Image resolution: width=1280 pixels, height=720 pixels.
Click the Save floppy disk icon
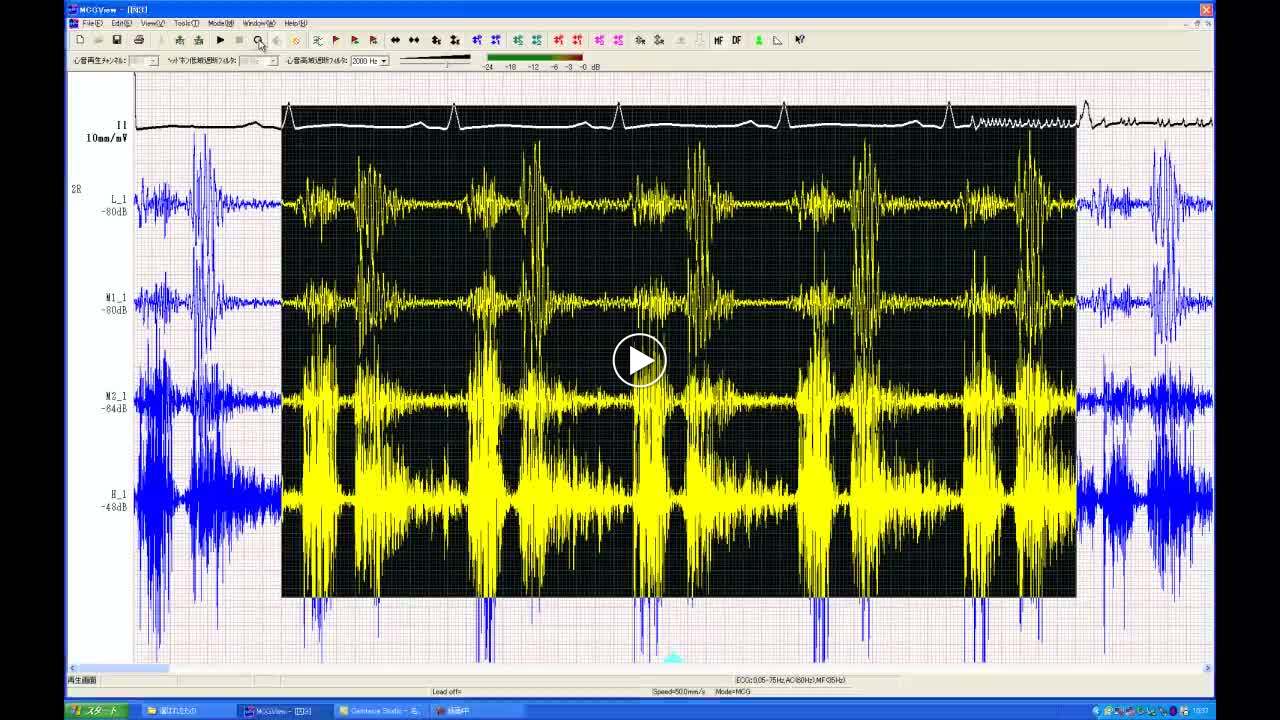pyautogui.click(x=117, y=40)
